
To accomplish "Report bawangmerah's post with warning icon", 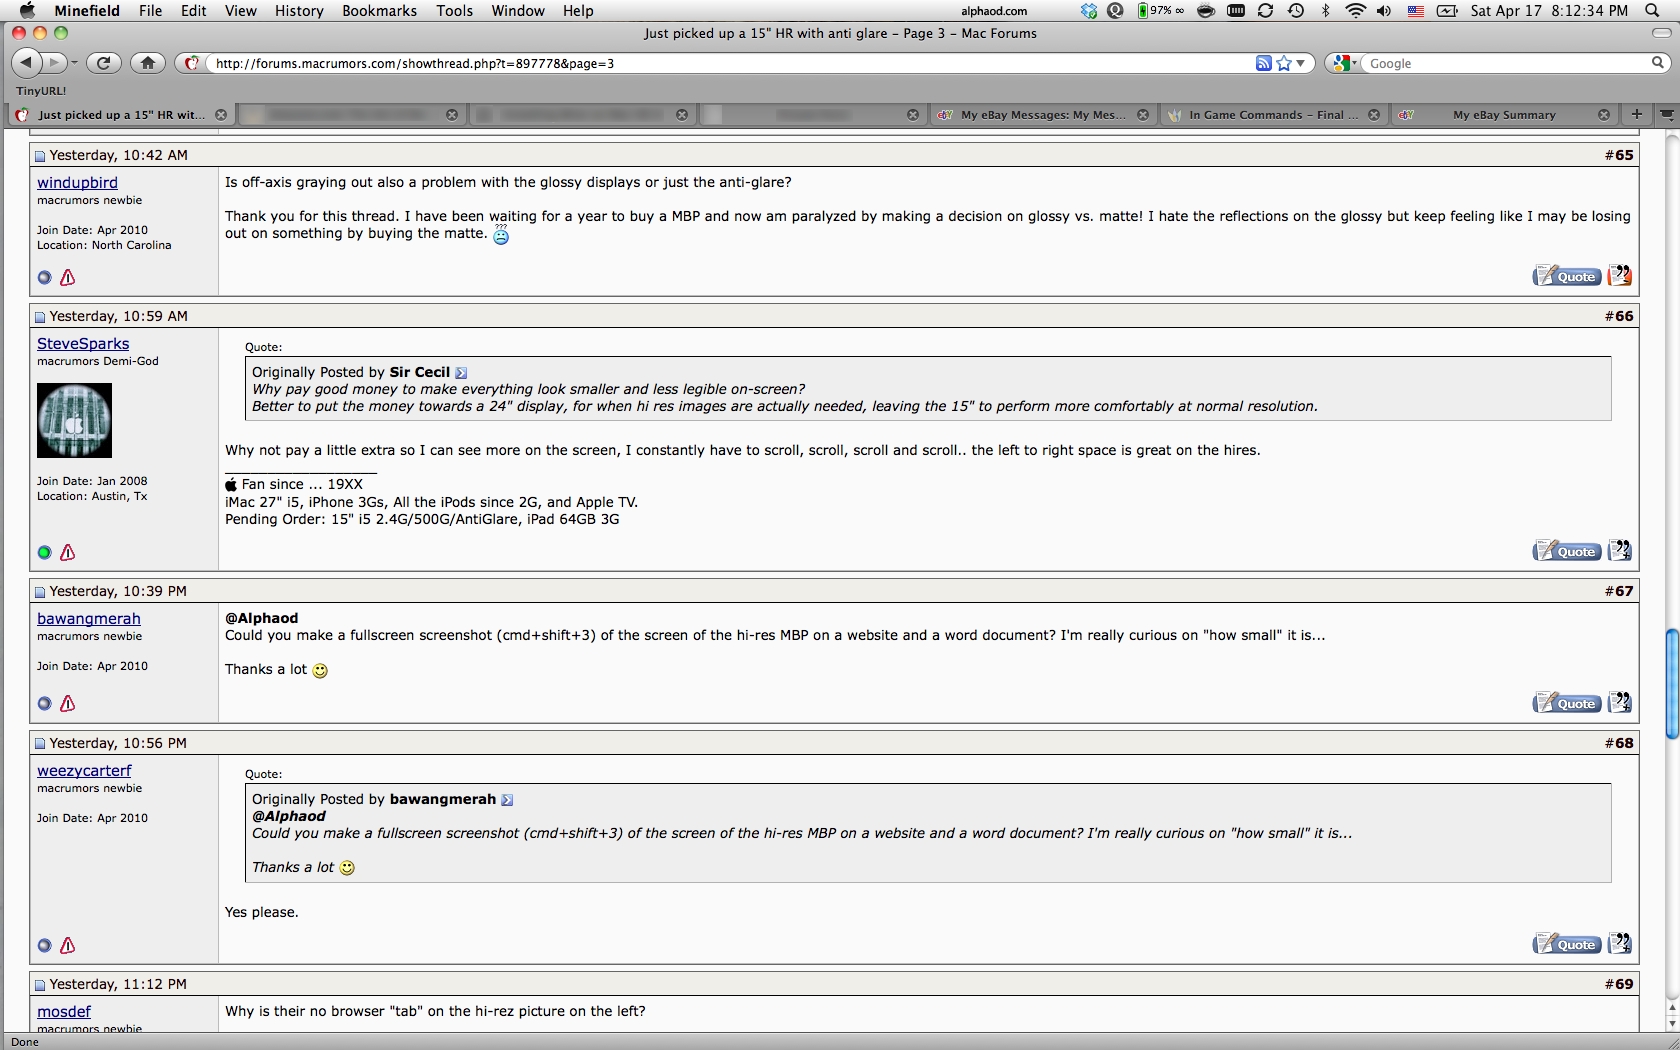I will 68,703.
